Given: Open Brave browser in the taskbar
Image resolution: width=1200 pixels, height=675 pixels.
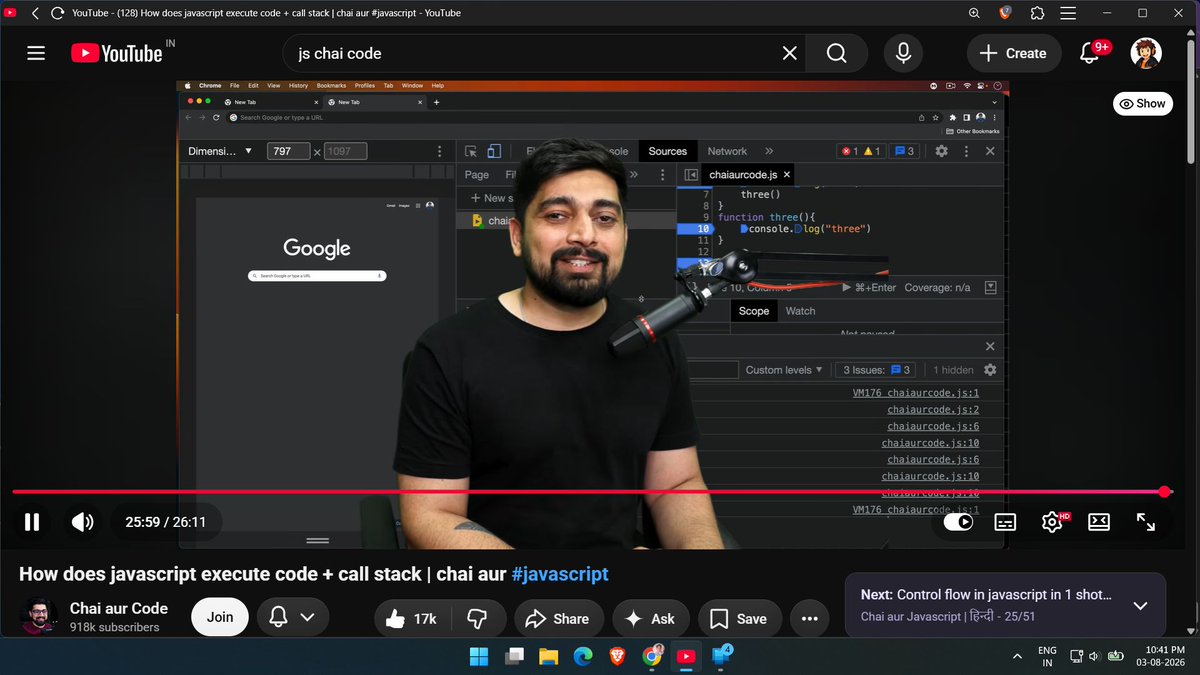Looking at the screenshot, I should pyautogui.click(x=617, y=656).
